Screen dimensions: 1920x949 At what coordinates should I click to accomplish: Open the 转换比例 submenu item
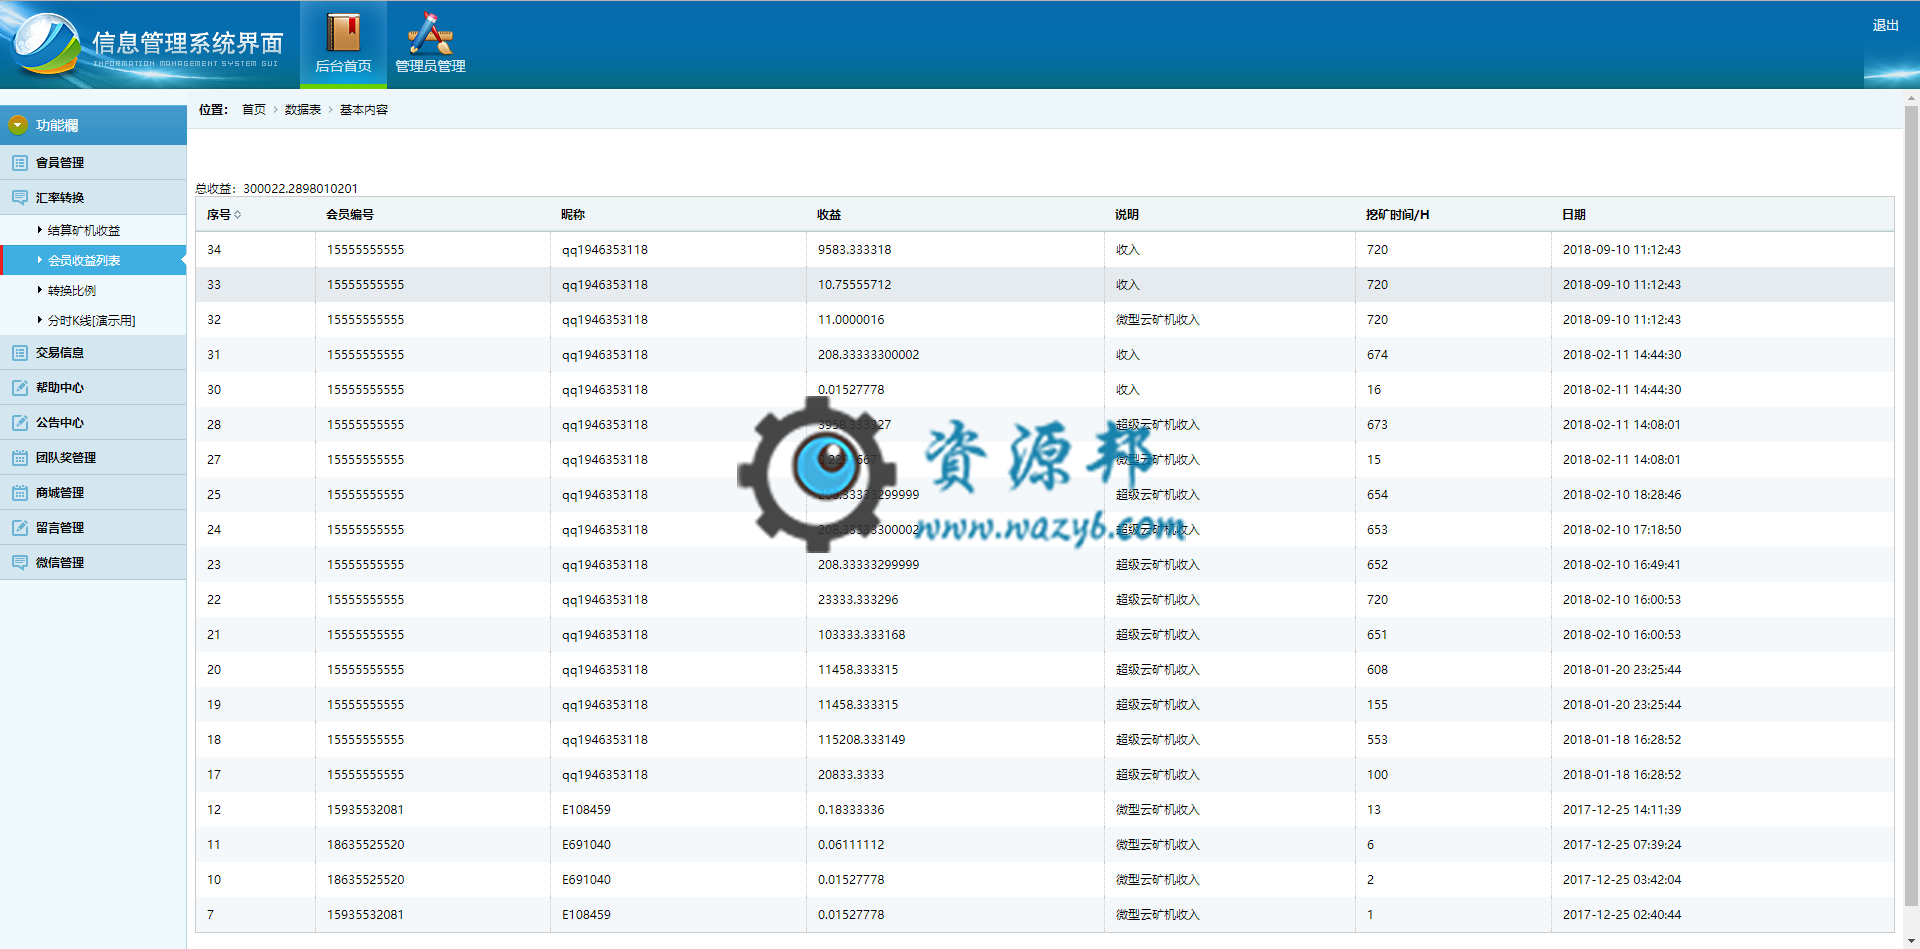pyautogui.click(x=72, y=290)
